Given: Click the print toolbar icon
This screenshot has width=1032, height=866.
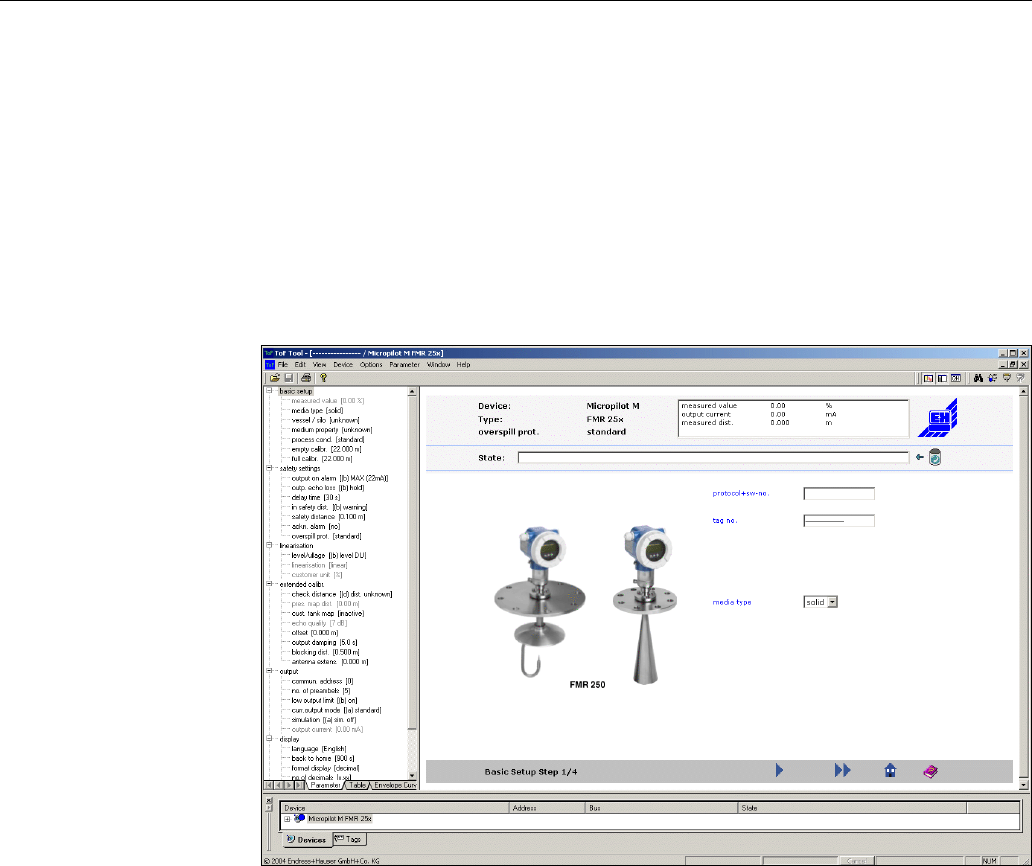Looking at the screenshot, I should coord(306,378).
